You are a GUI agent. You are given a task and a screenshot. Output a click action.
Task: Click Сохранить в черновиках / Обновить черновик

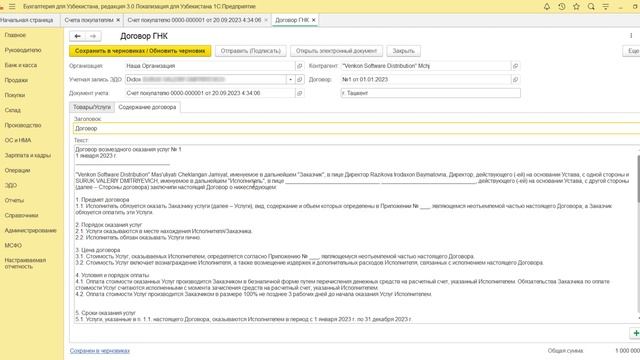tap(140, 51)
